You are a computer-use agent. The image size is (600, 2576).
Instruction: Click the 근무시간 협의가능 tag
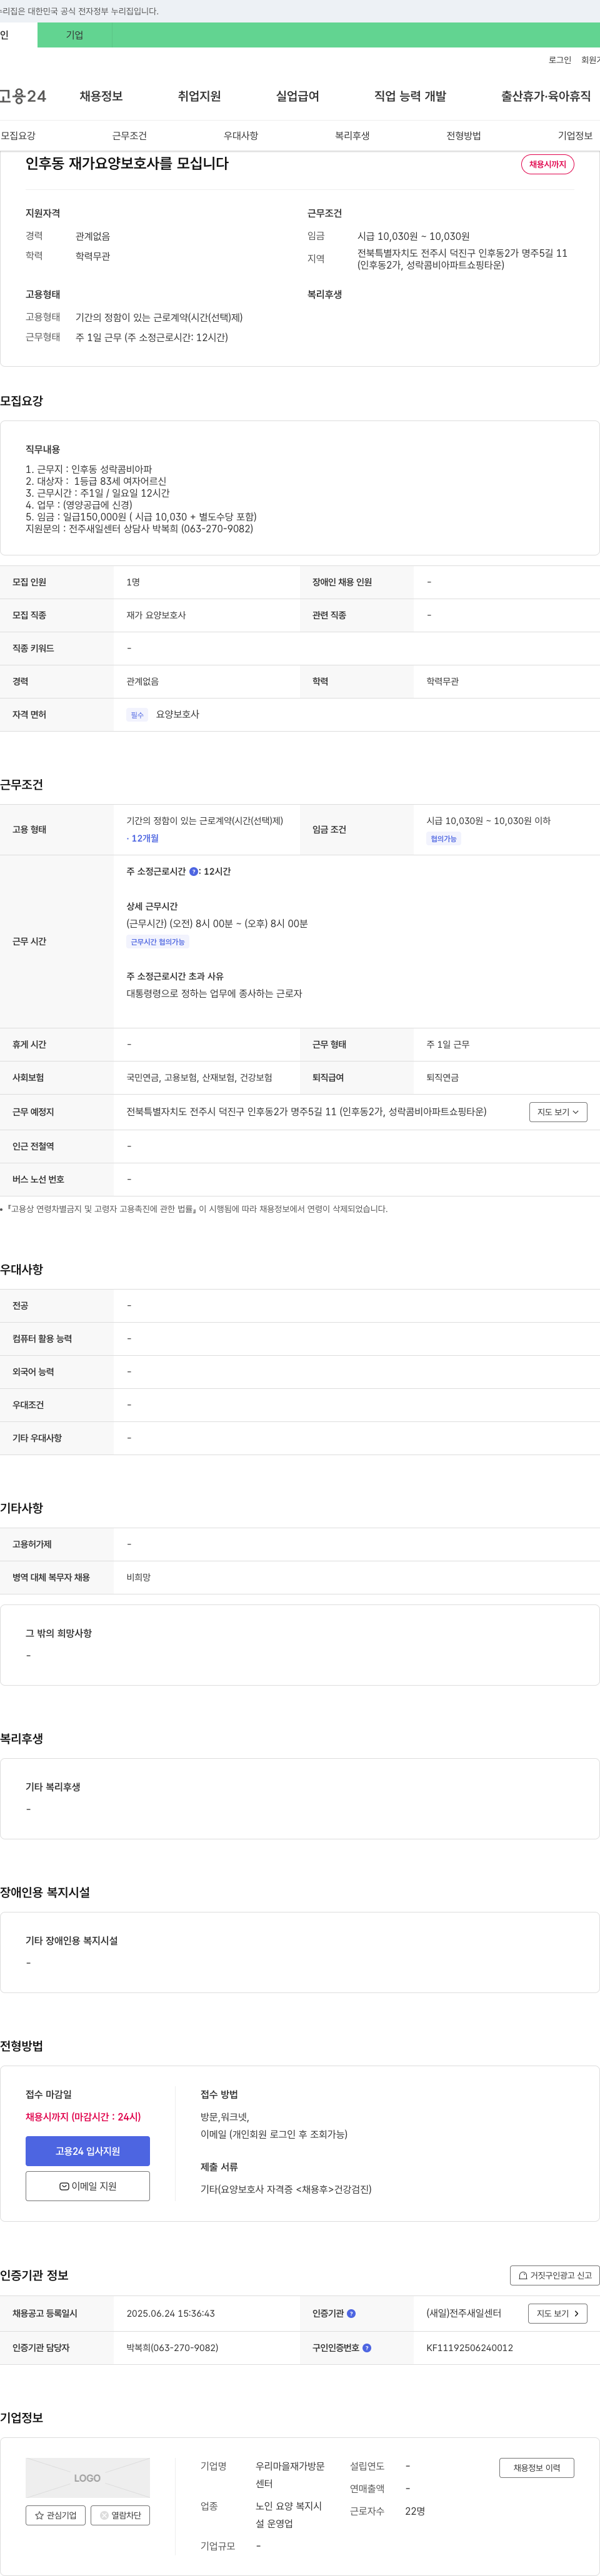point(158,942)
